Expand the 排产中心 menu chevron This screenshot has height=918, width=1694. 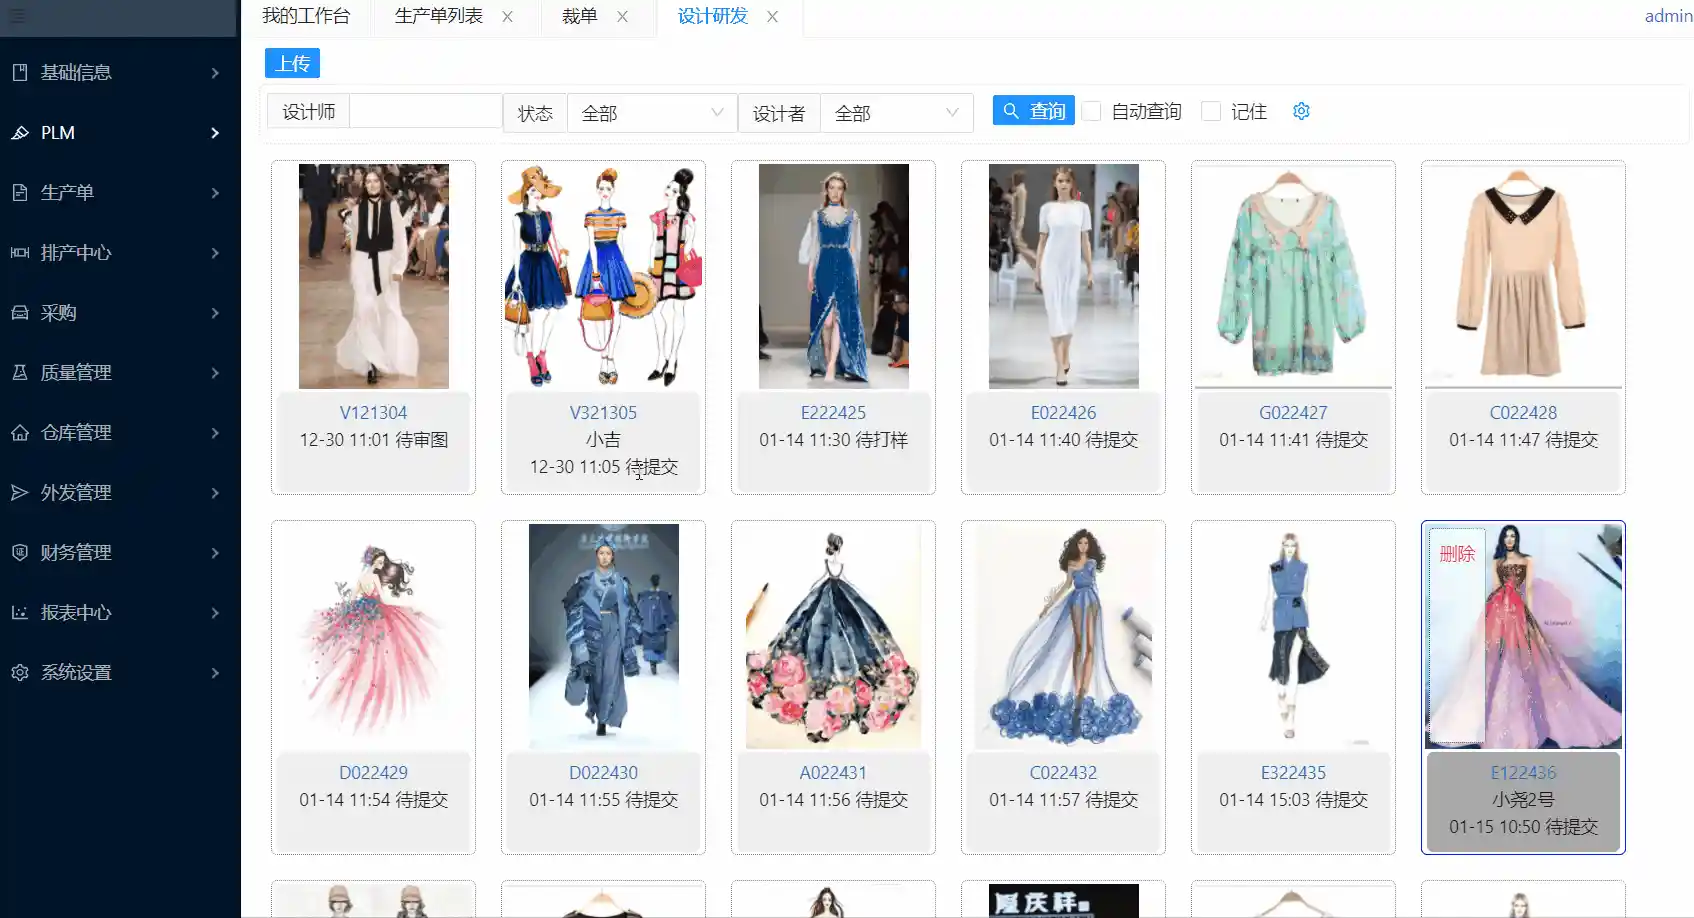pos(215,252)
